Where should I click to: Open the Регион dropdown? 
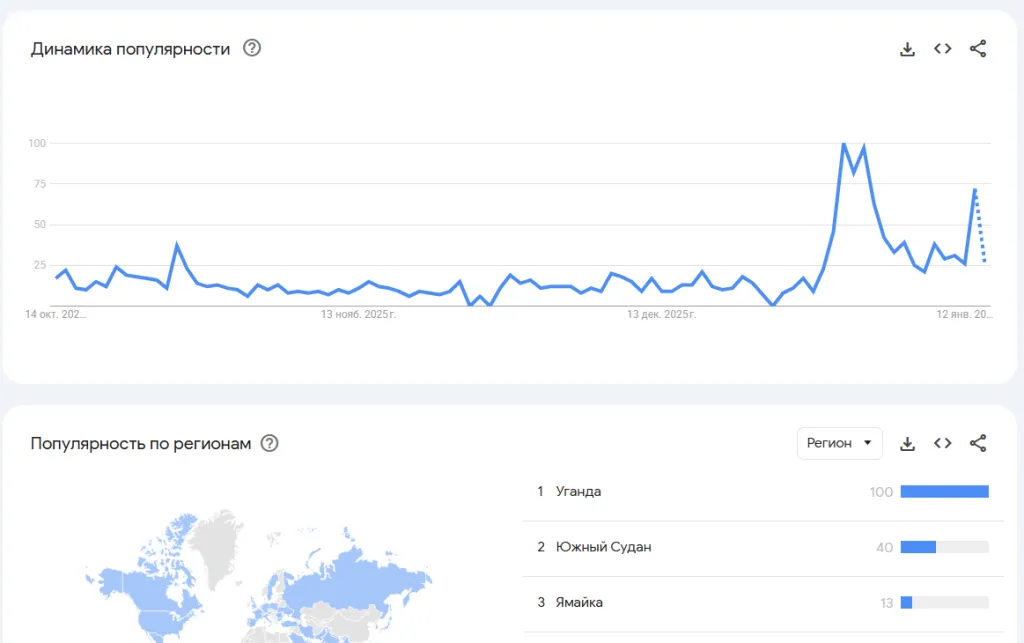pos(839,443)
